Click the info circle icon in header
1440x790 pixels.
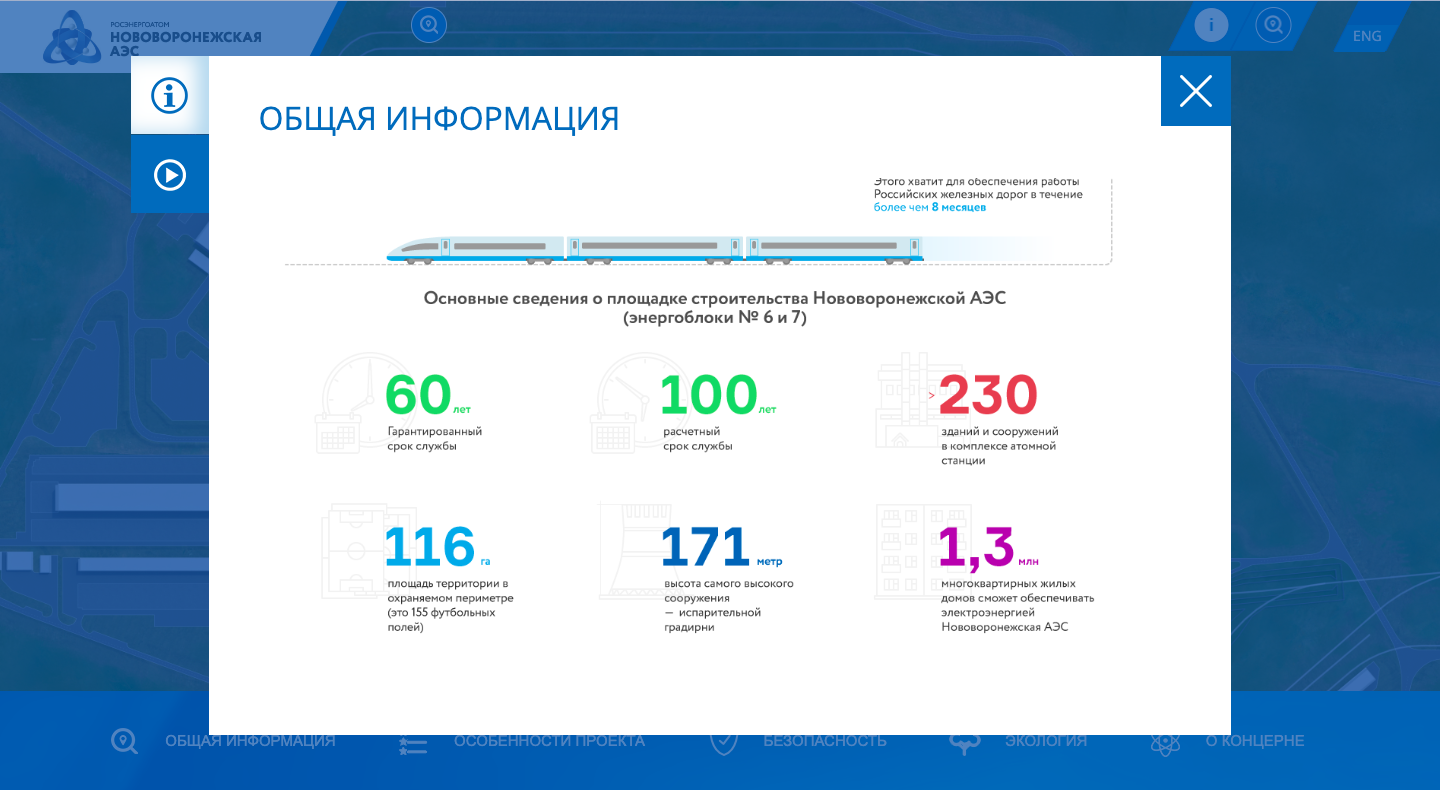(x=1211, y=25)
